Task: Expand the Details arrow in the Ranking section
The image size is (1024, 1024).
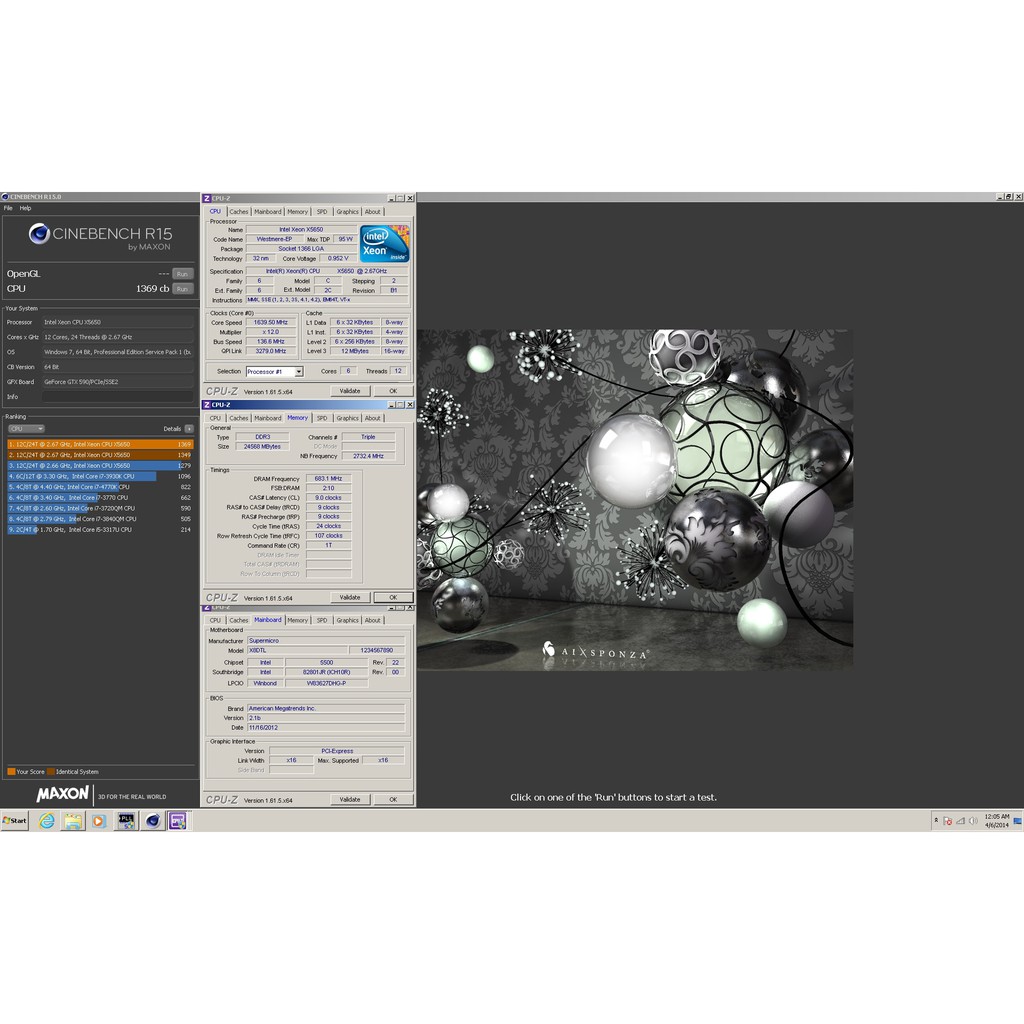Action: (x=190, y=428)
